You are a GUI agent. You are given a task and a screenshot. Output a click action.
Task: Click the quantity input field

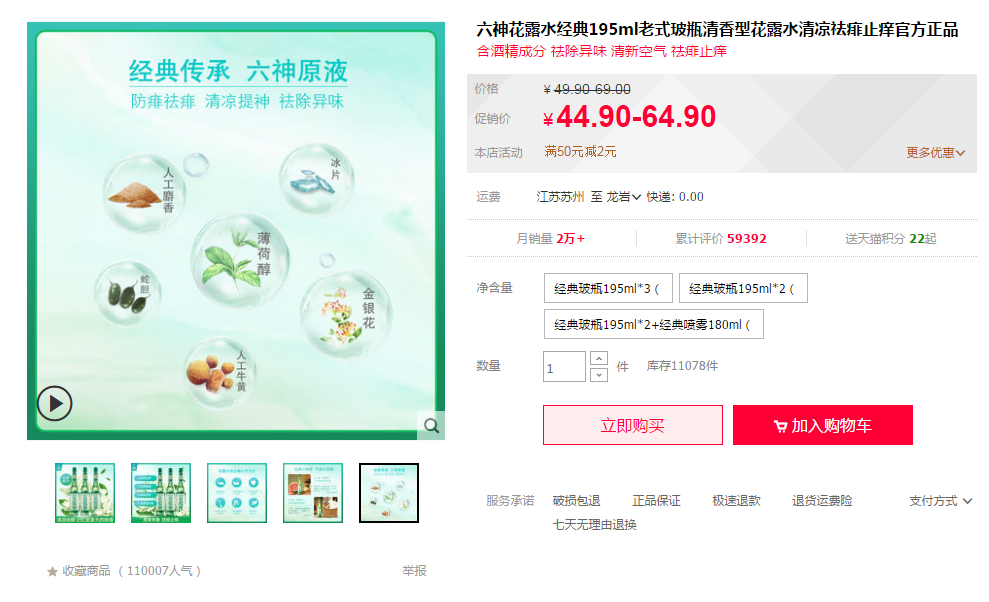pos(565,367)
